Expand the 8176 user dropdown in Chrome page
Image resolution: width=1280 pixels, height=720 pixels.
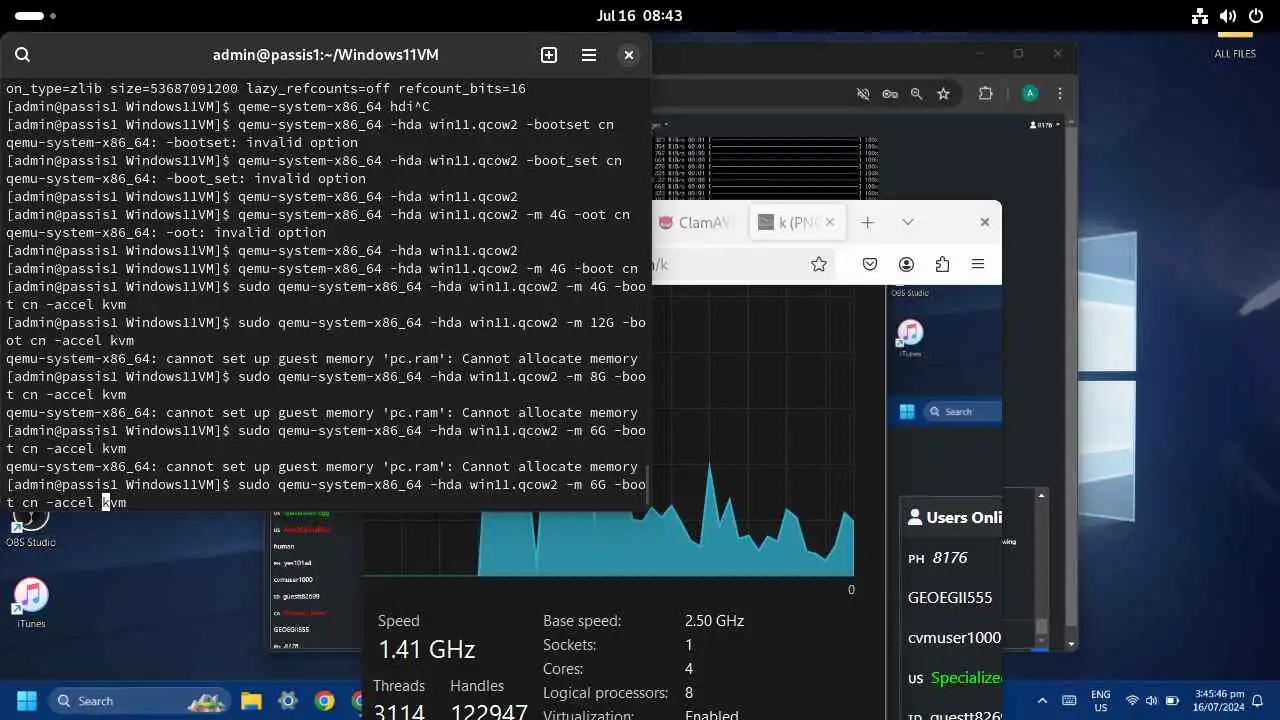[1044, 125]
